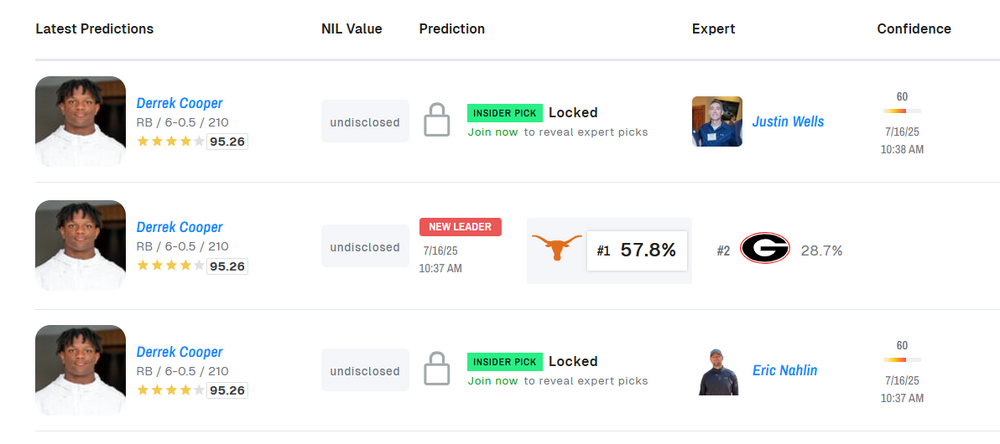This screenshot has height=444, width=1000.
Task: Click the star rating in first Derrek Cooper row
Action: coord(171,141)
